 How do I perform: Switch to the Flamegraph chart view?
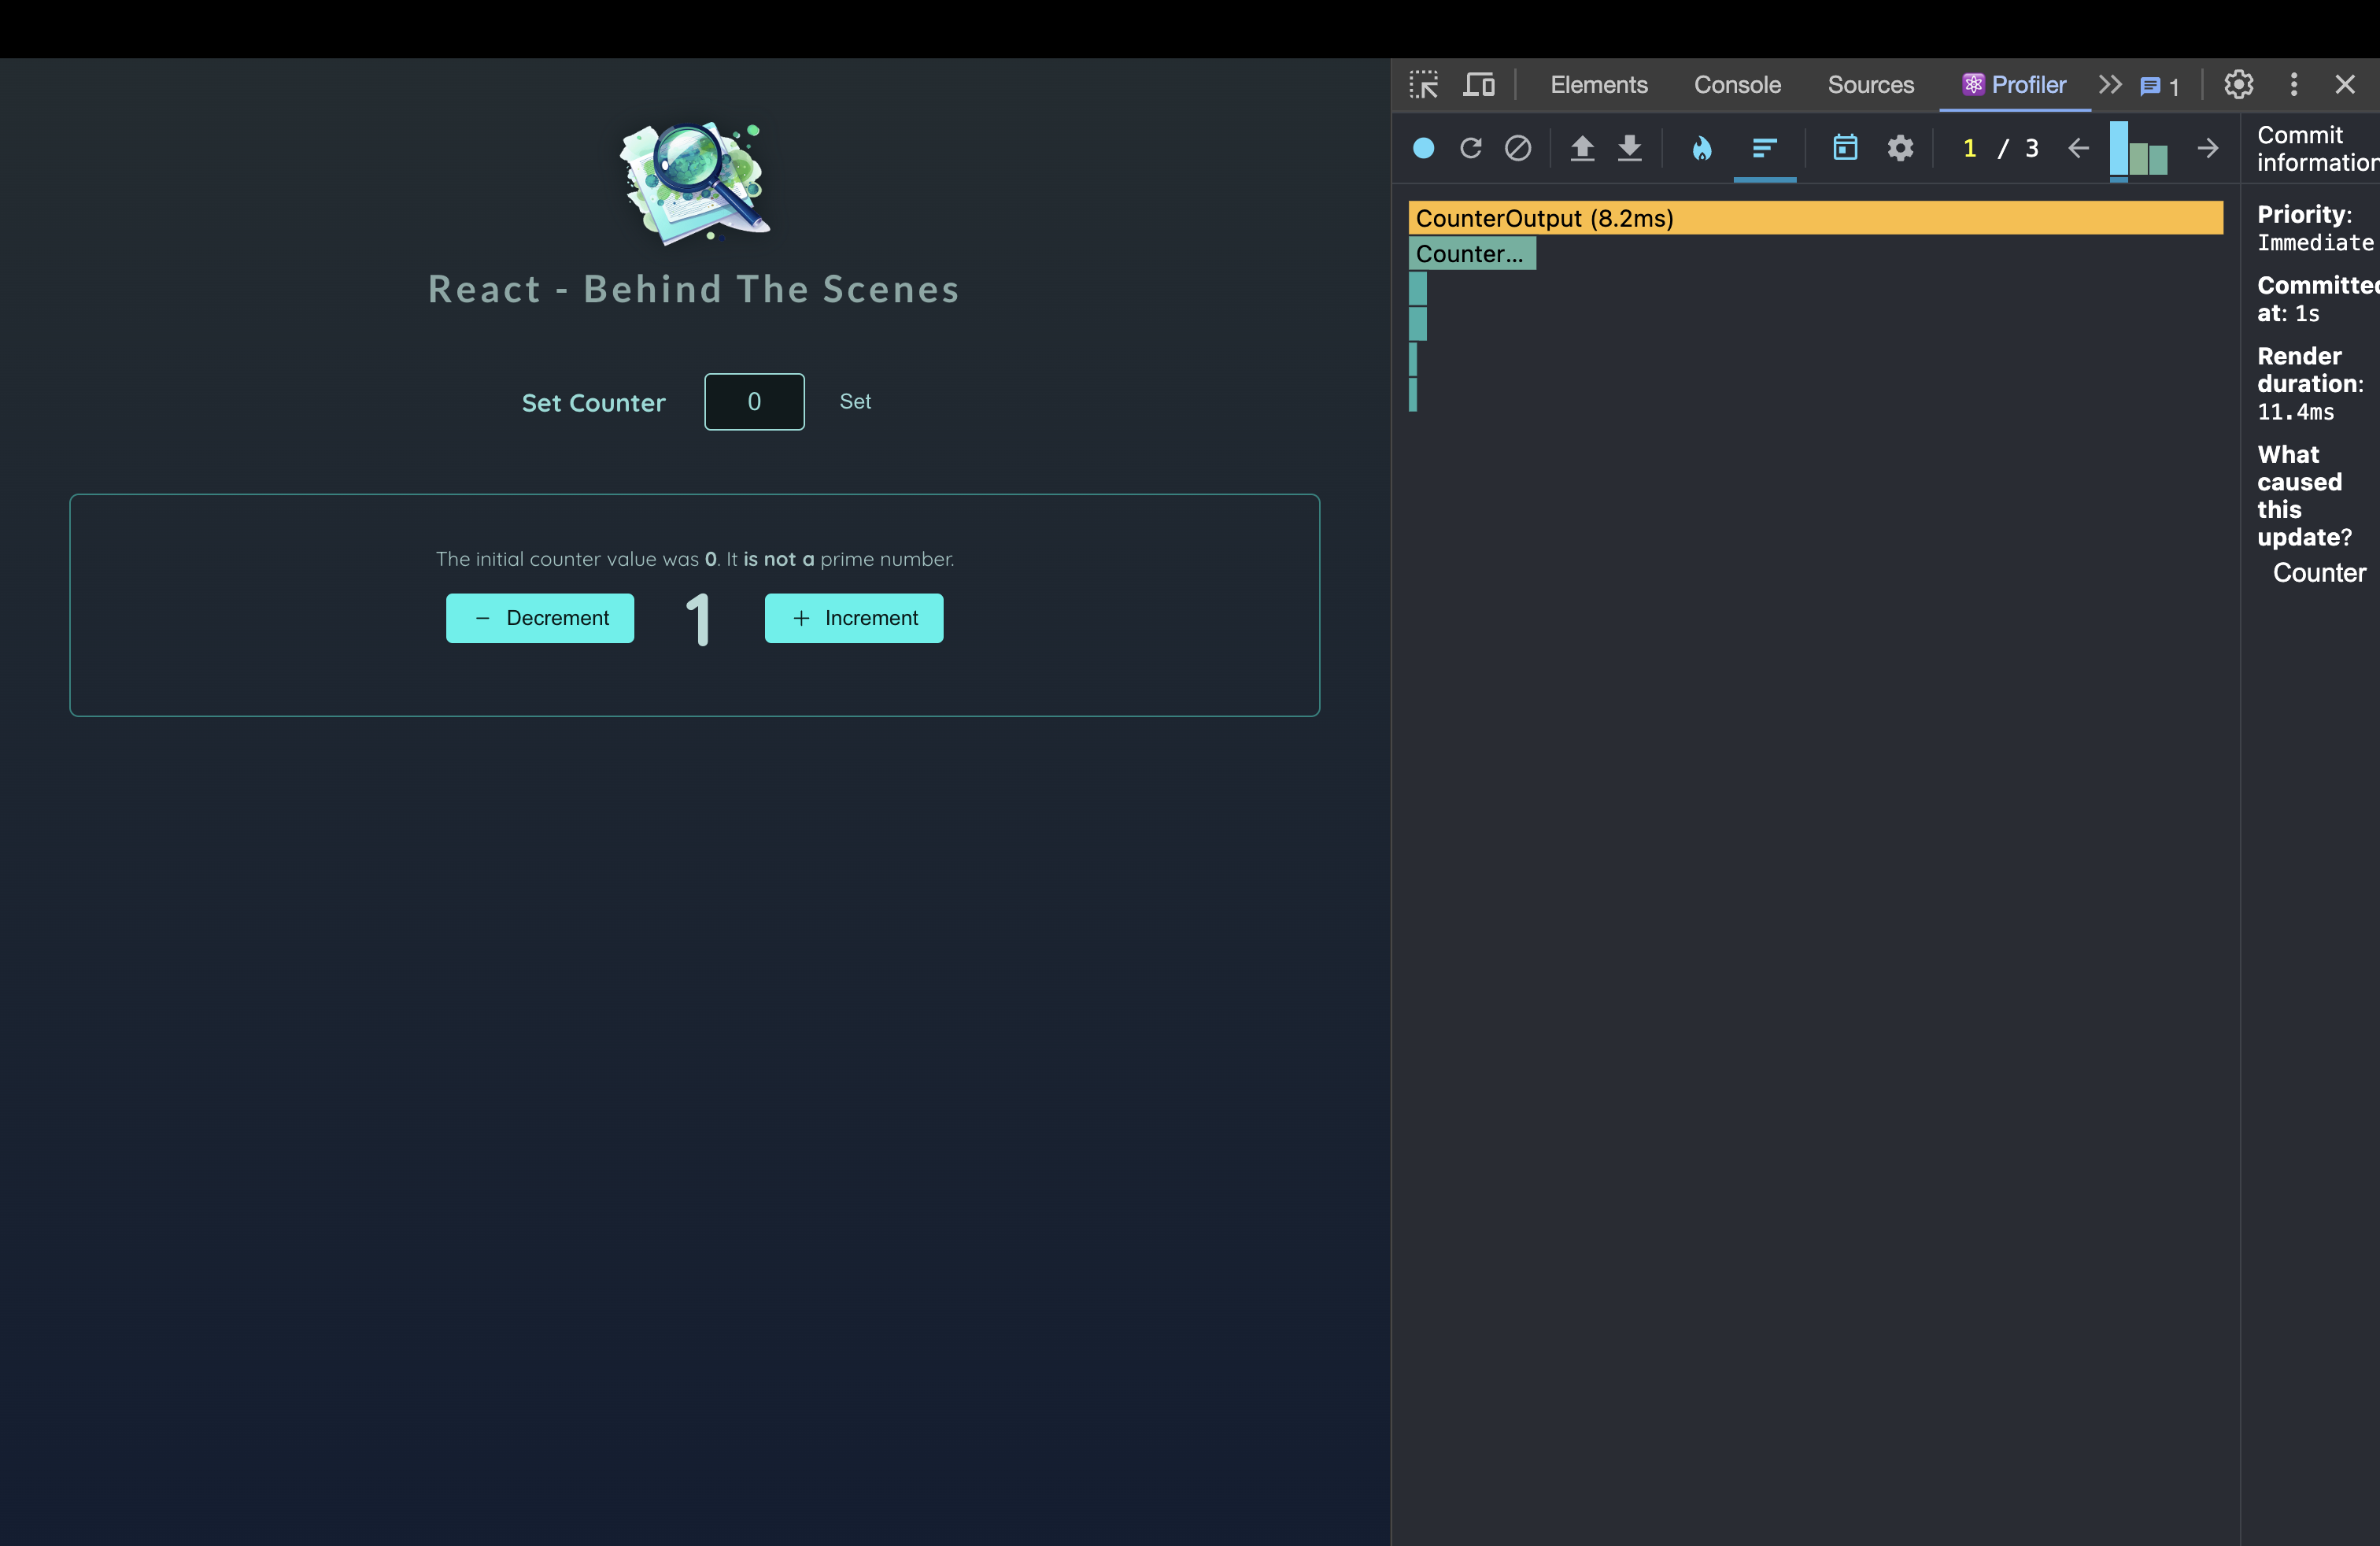coord(1701,148)
